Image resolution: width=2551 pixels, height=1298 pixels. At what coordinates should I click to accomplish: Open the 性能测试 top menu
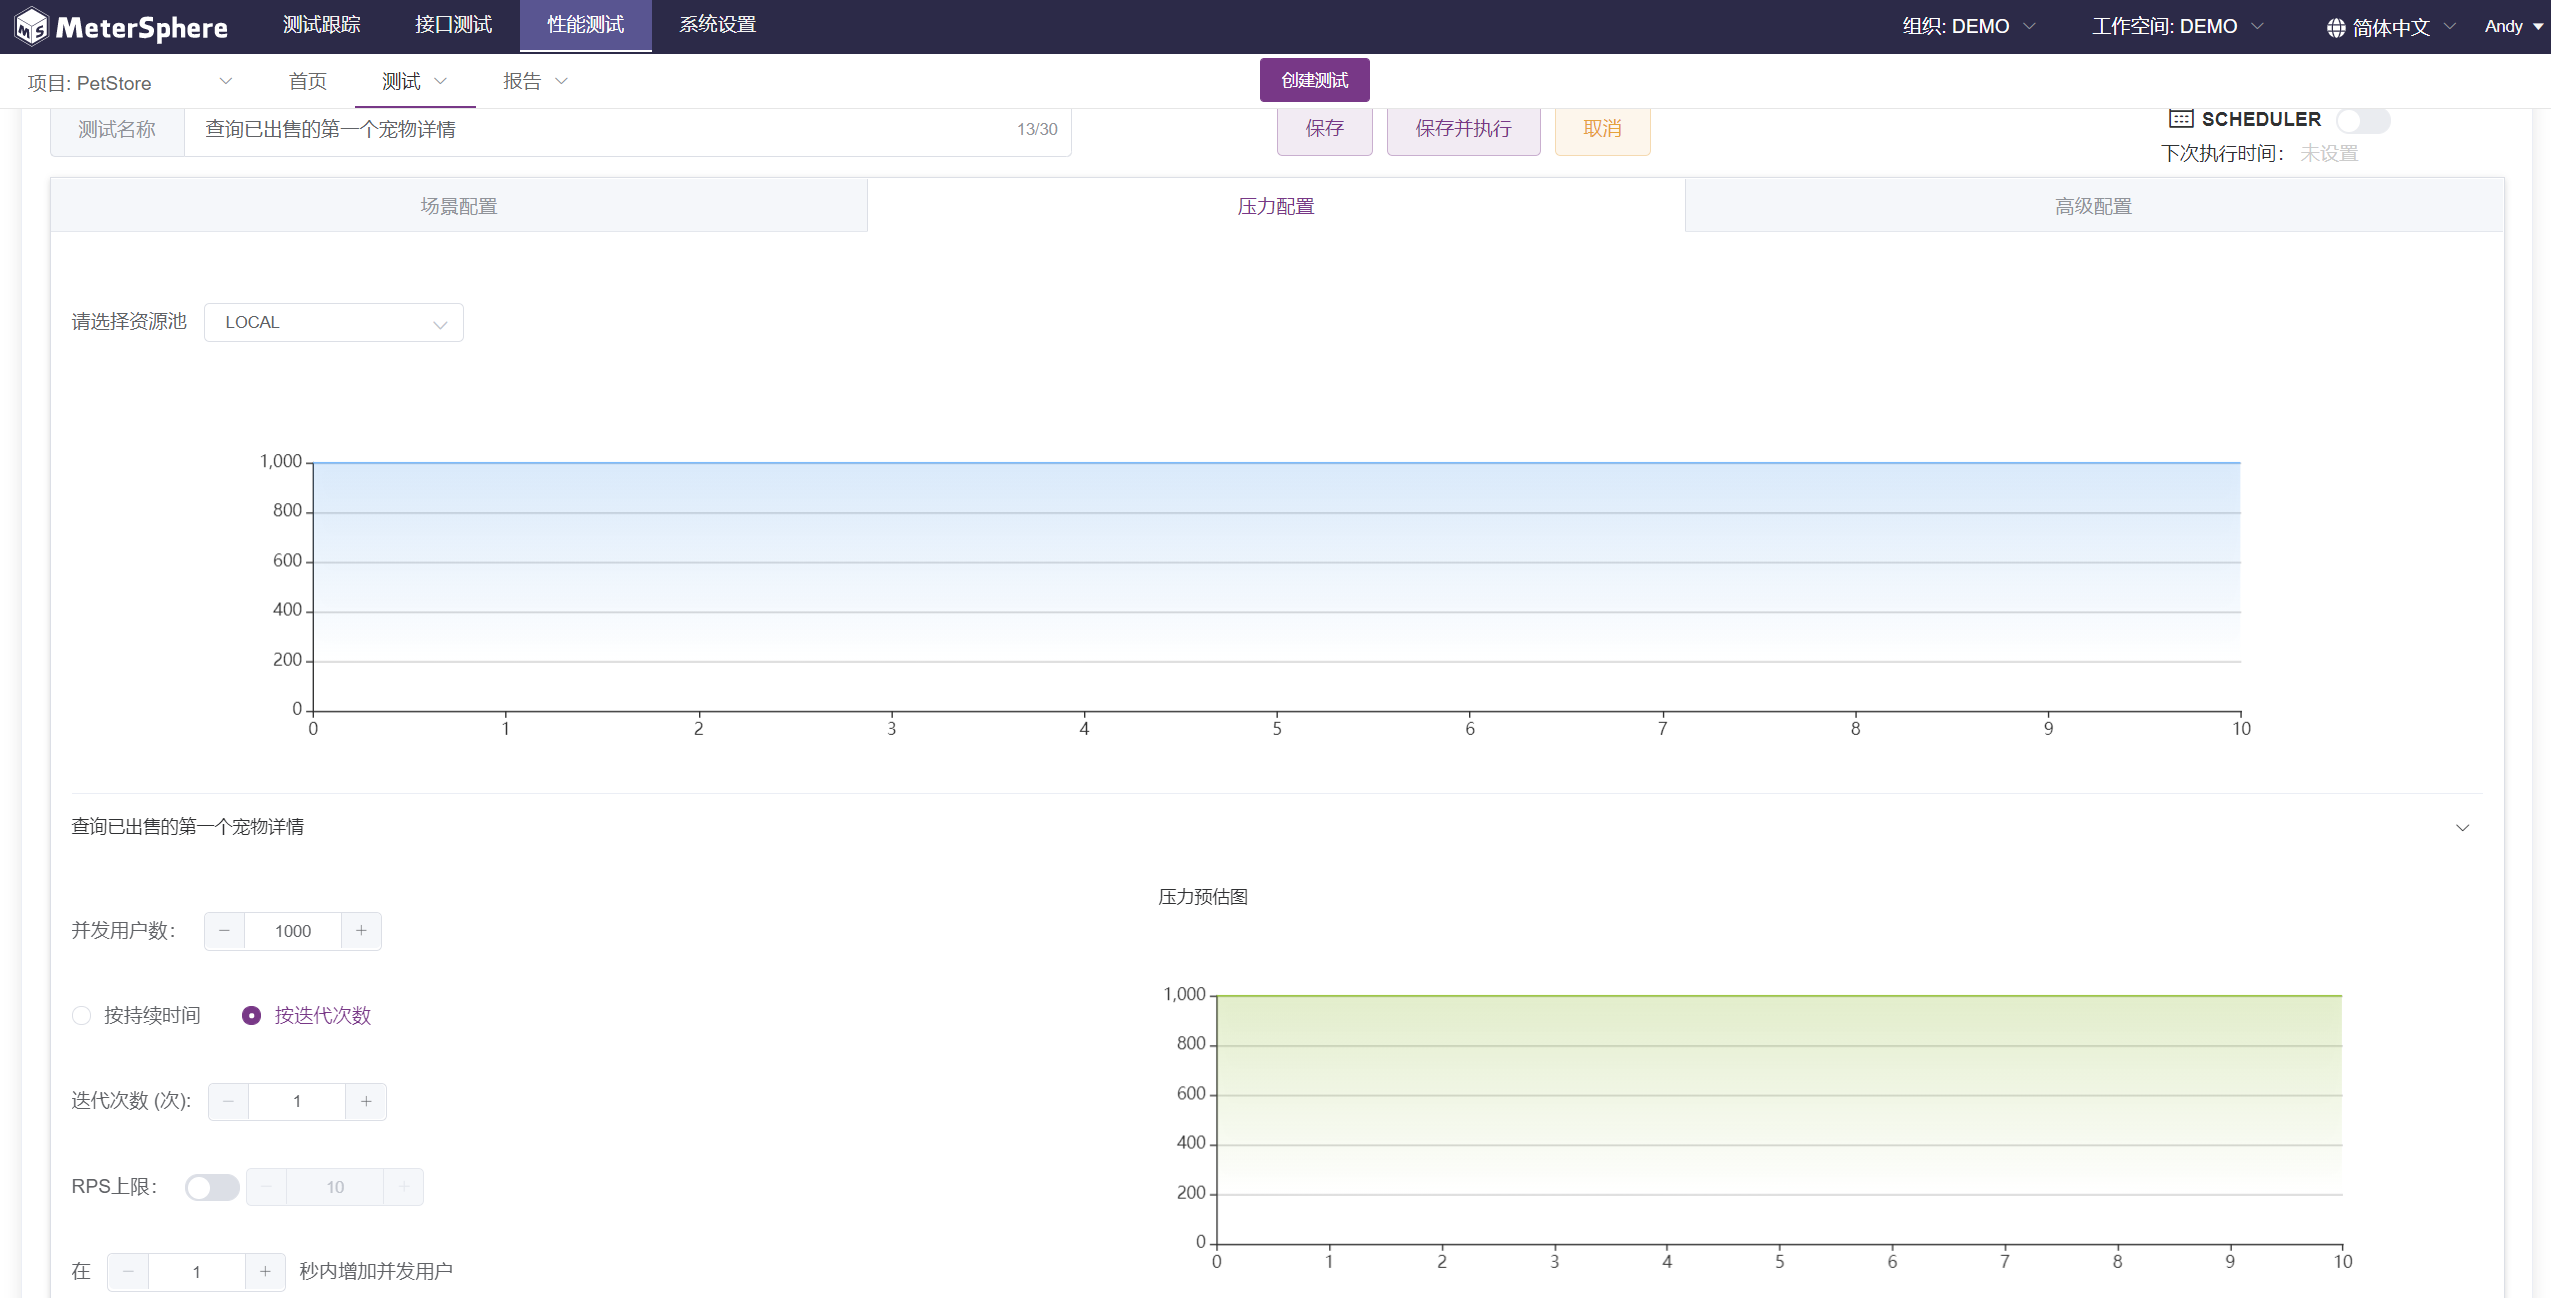click(x=585, y=25)
